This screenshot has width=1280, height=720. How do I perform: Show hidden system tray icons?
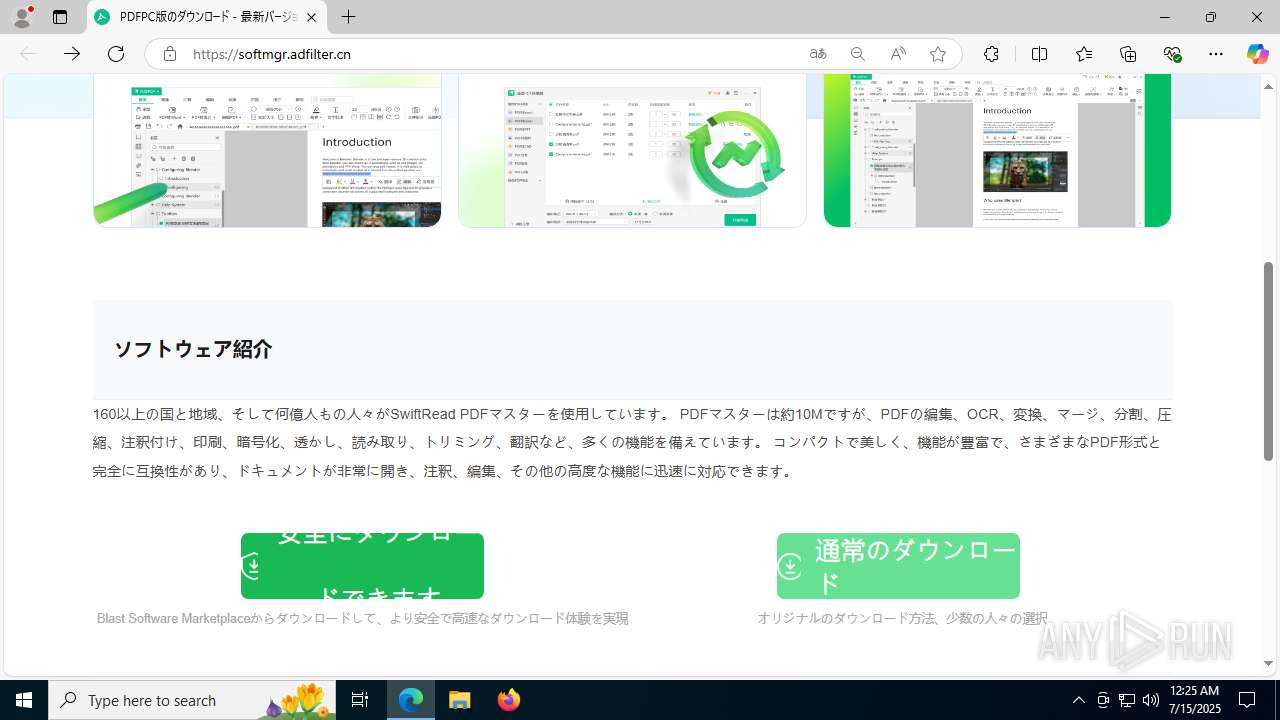1078,700
